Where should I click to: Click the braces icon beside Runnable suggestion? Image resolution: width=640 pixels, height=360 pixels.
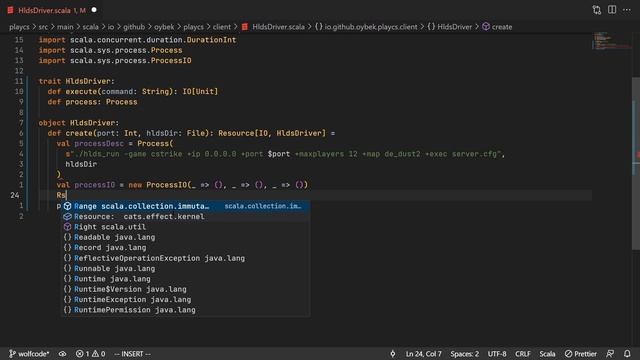[67, 269]
